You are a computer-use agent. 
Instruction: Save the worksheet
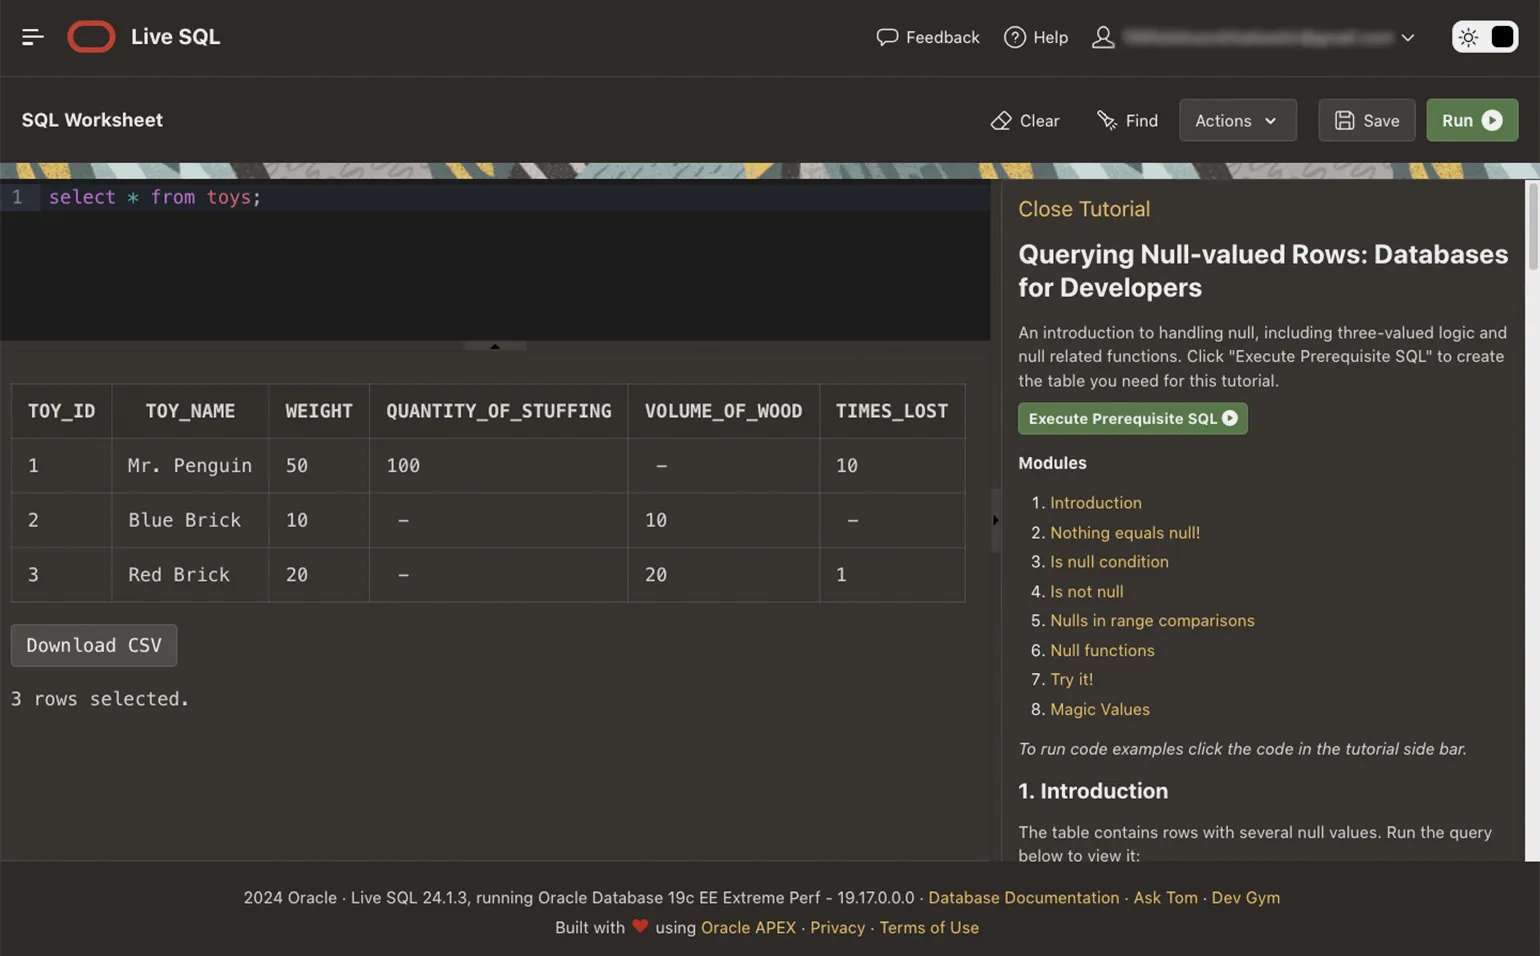coord(1366,120)
